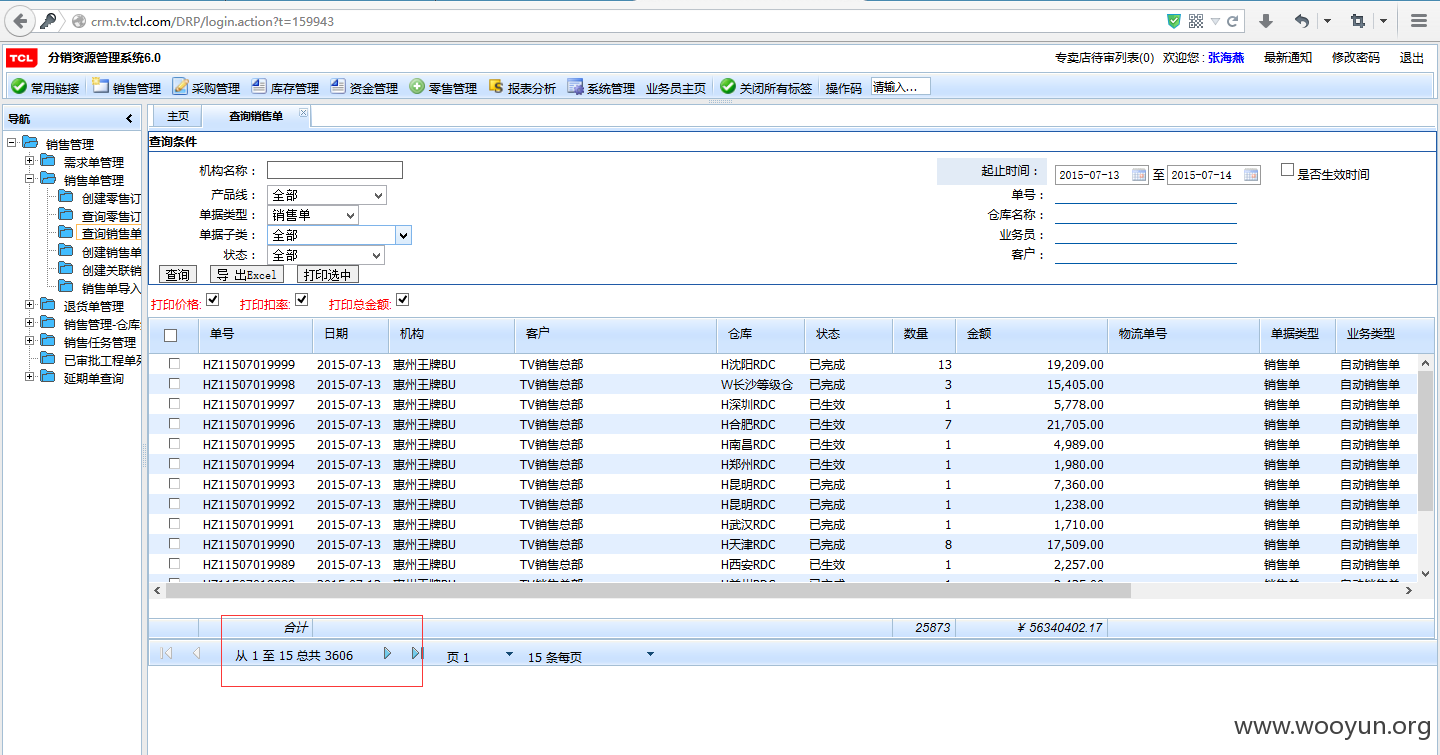Open the end date calendar picker icon
Image resolution: width=1440 pixels, height=755 pixels.
point(1251,175)
